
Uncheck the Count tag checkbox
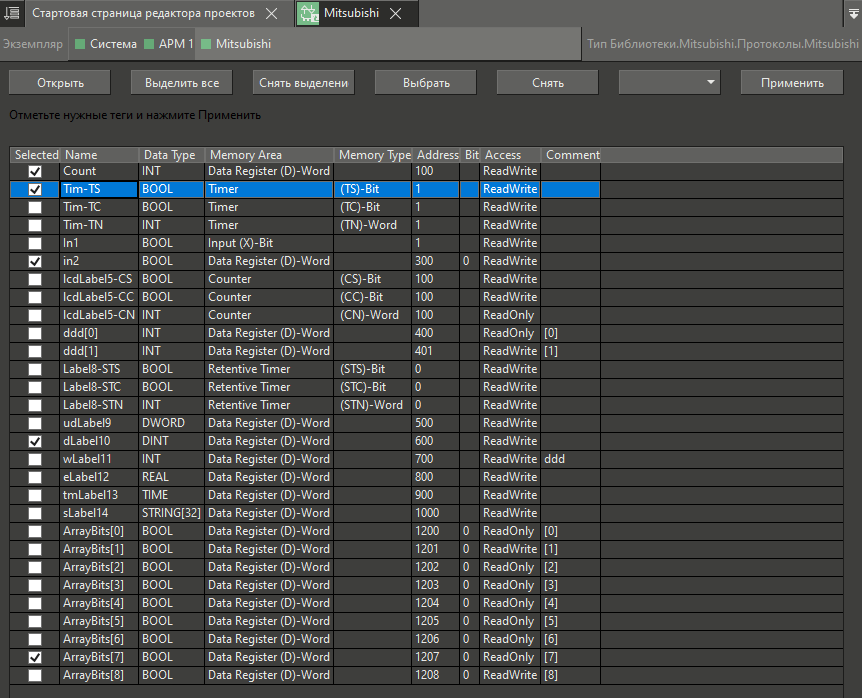[35, 172]
